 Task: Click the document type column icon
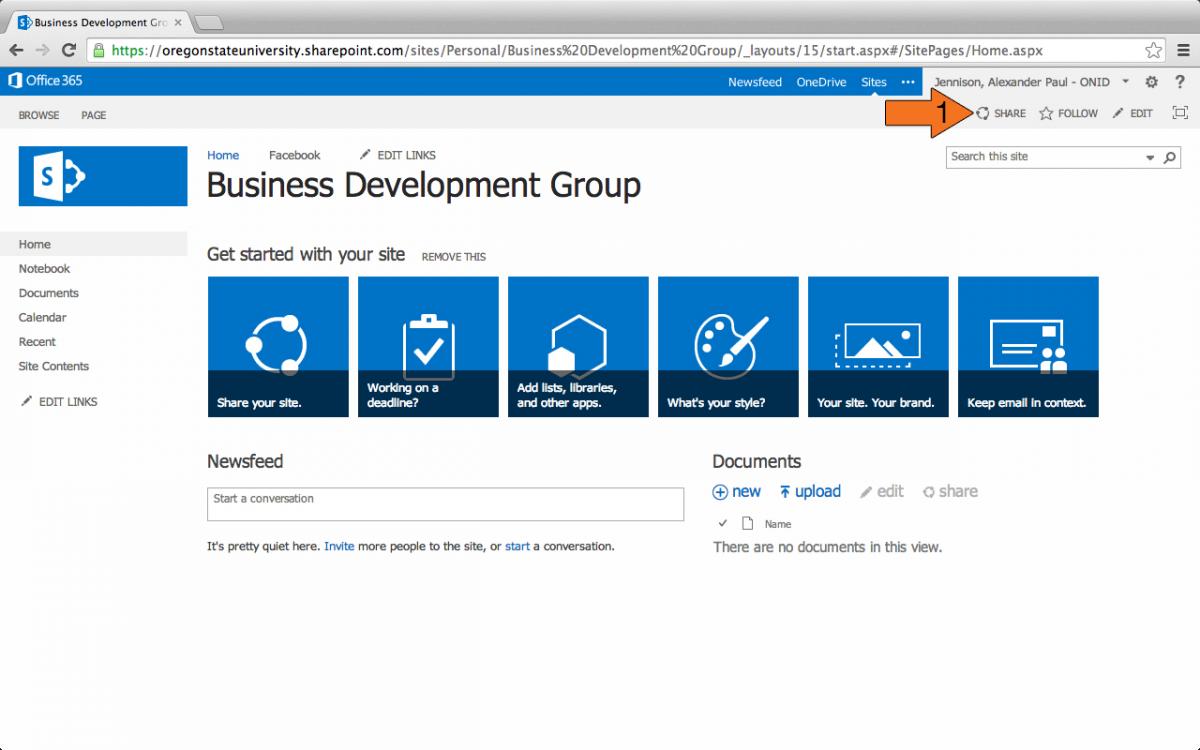click(x=747, y=523)
